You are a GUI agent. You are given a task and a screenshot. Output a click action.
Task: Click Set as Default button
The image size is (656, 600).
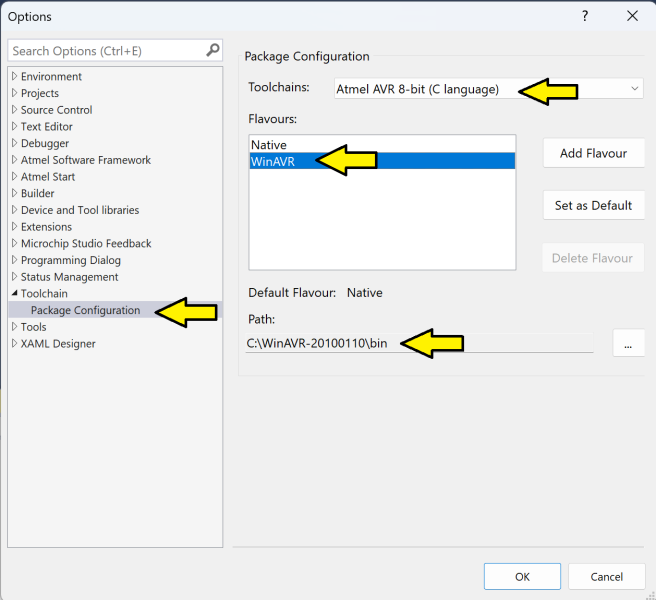pyautogui.click(x=593, y=205)
